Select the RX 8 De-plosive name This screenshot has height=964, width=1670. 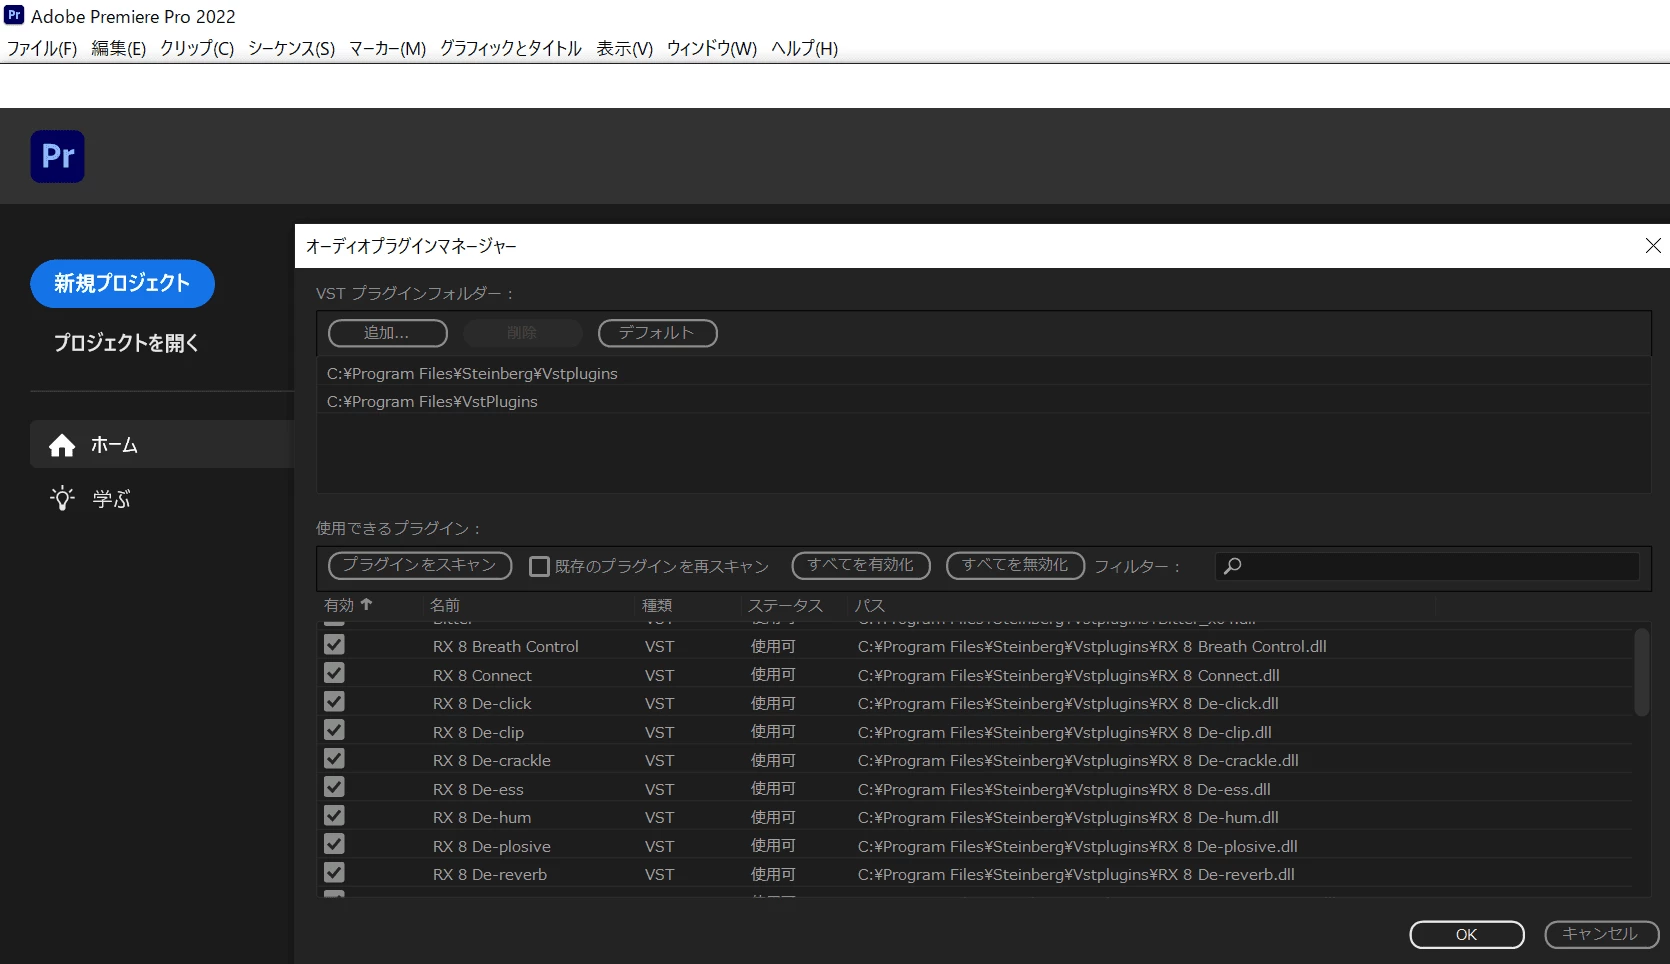[x=492, y=846]
